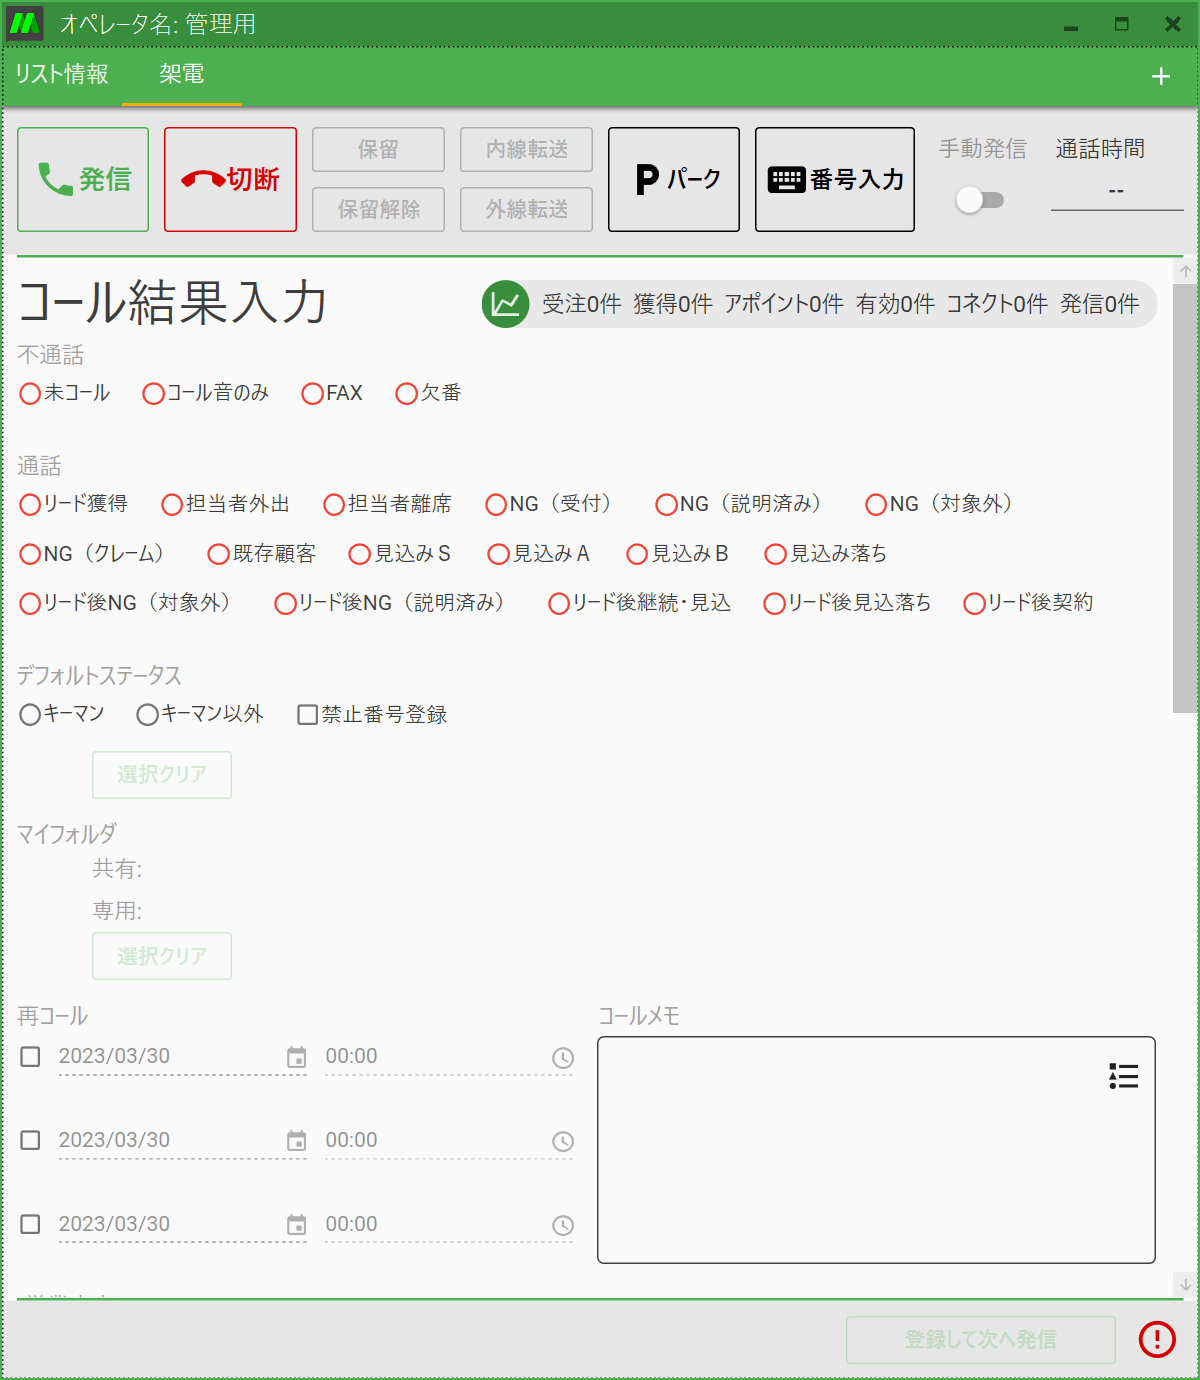Image resolution: width=1200 pixels, height=1380 pixels.
Task: Switch to the リスト情報 tab
Action: [62, 74]
